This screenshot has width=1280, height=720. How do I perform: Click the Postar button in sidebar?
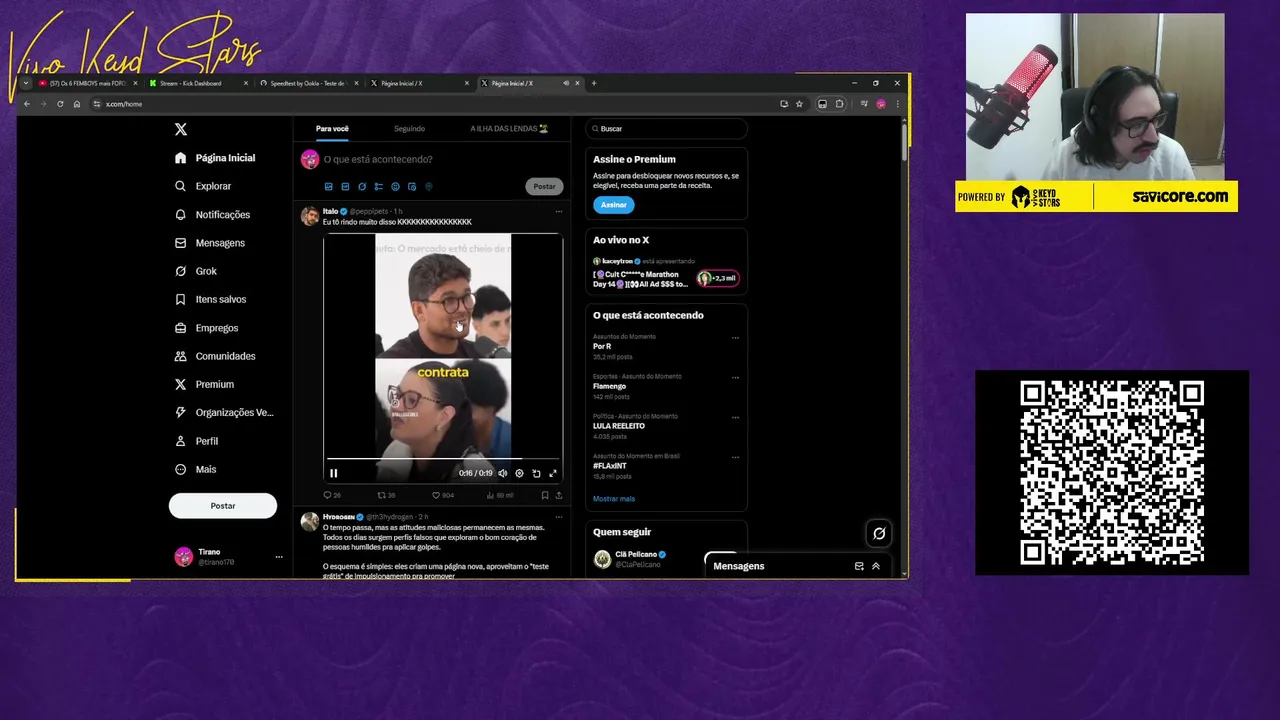point(223,506)
